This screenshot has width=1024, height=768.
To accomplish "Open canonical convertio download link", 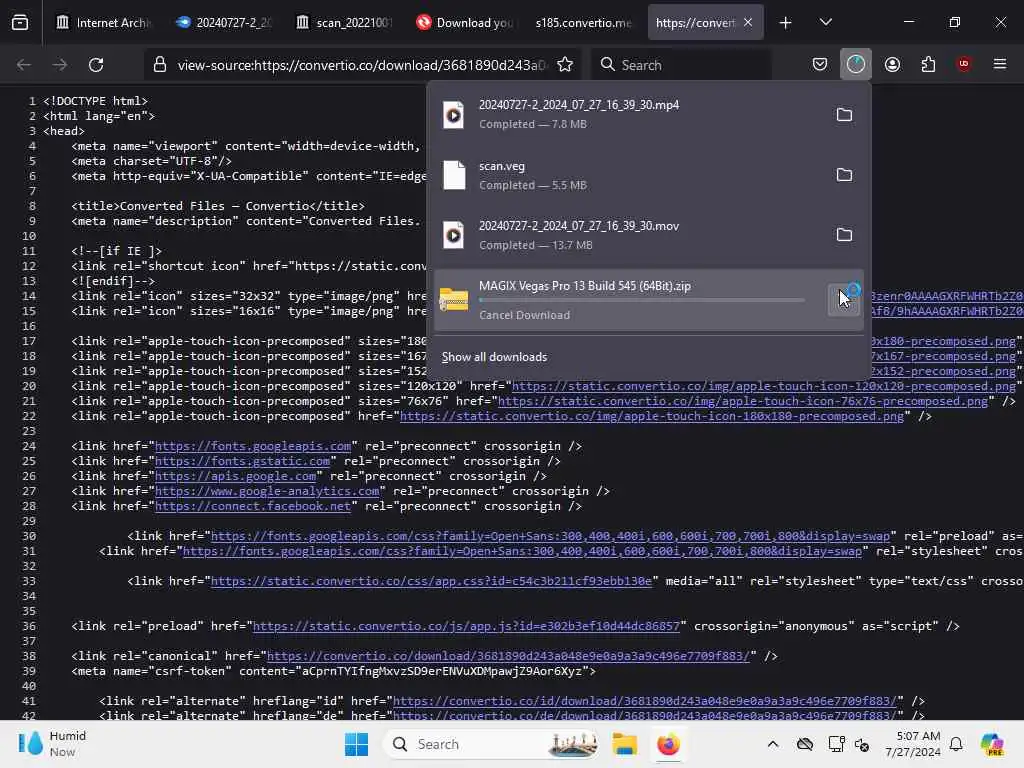I will click(x=508, y=656).
